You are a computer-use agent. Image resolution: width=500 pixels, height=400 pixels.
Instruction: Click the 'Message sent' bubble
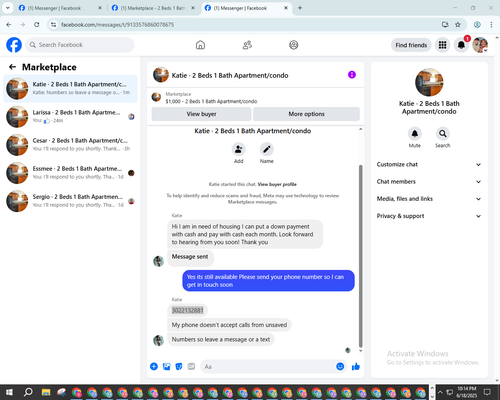(x=190, y=257)
